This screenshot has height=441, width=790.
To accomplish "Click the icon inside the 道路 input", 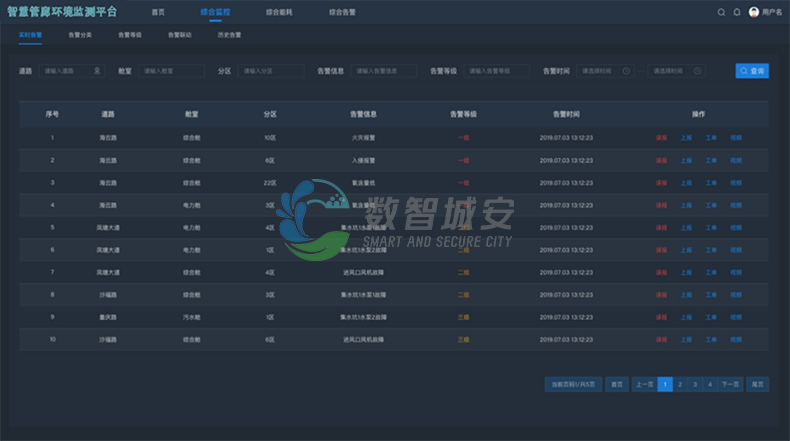I will click(x=97, y=71).
